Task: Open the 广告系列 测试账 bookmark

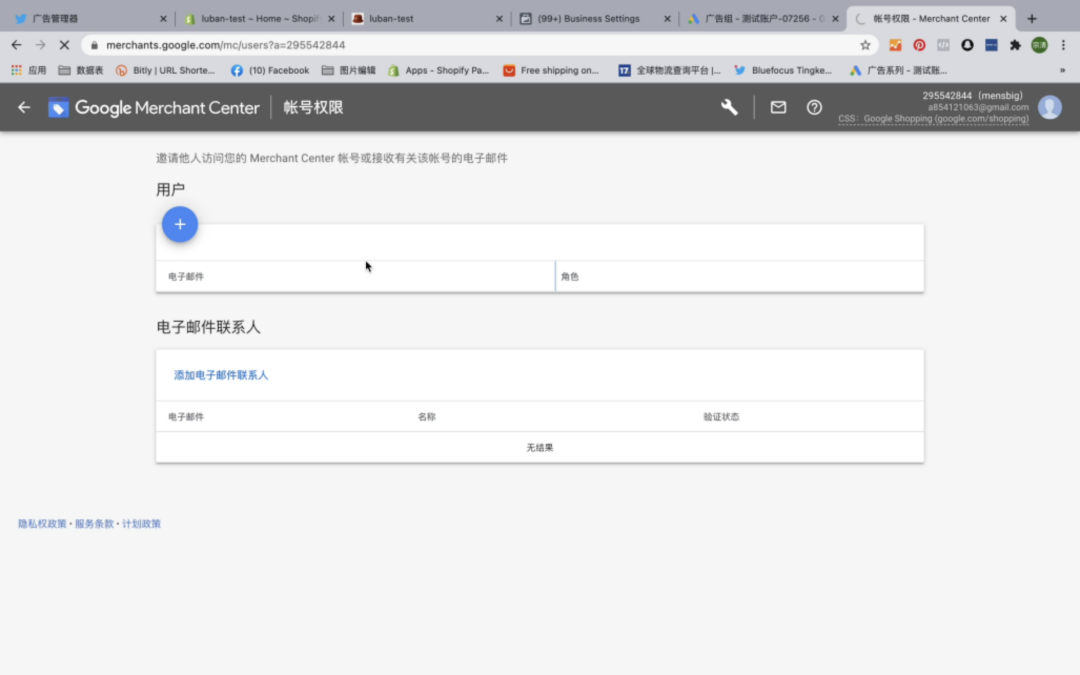Action: [x=898, y=70]
